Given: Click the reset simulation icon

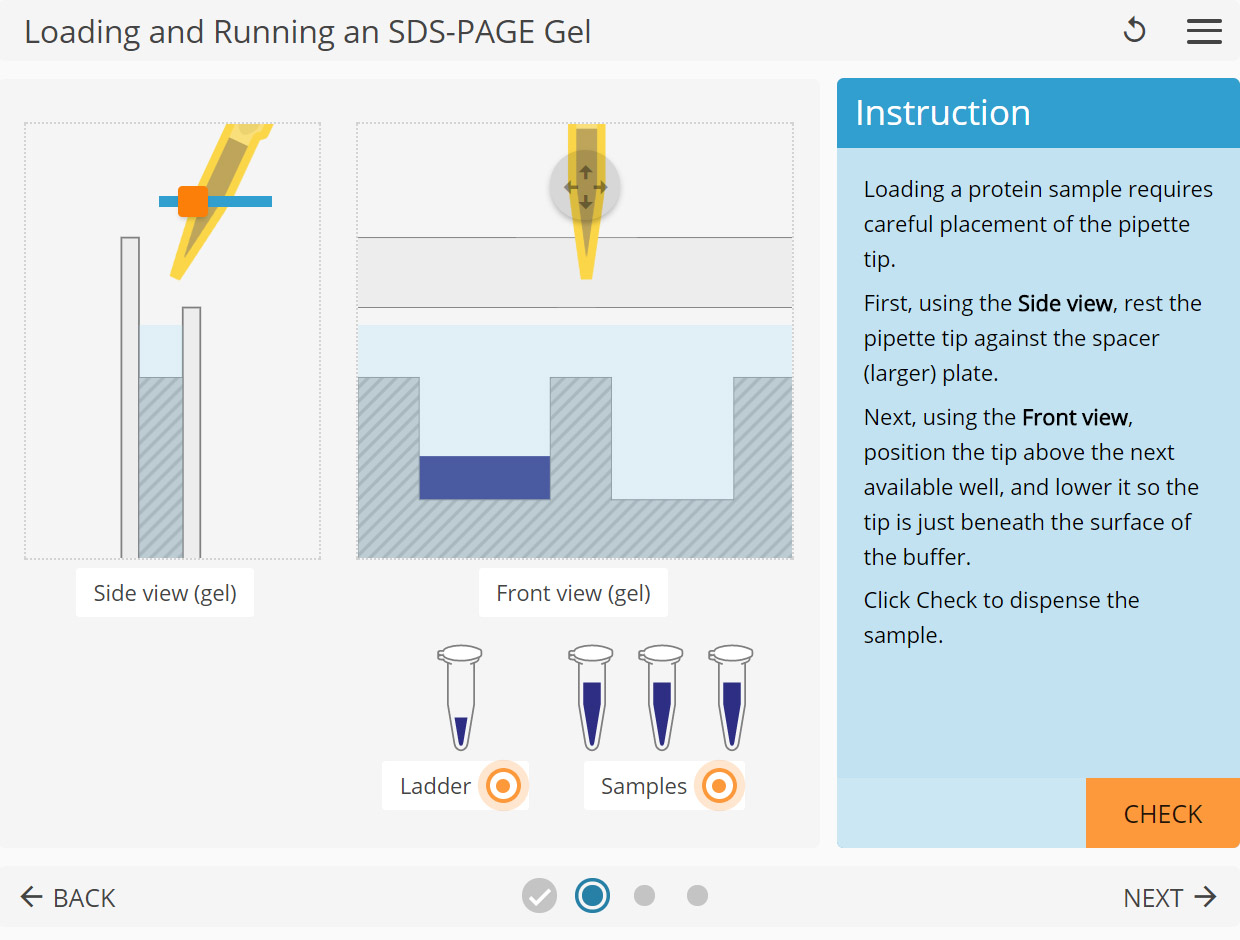Looking at the screenshot, I should tap(1135, 31).
